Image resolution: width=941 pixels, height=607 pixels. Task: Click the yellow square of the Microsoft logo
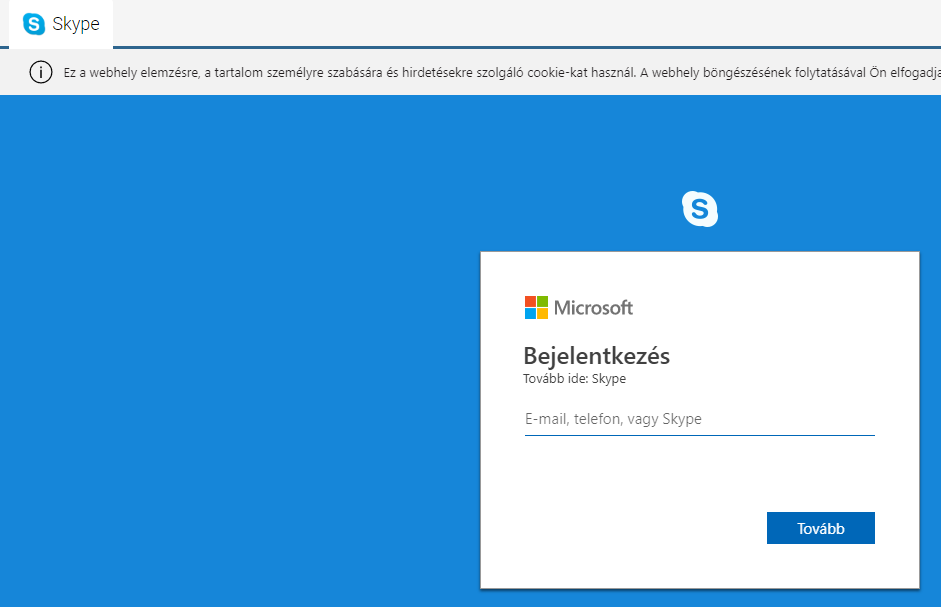coord(542,313)
